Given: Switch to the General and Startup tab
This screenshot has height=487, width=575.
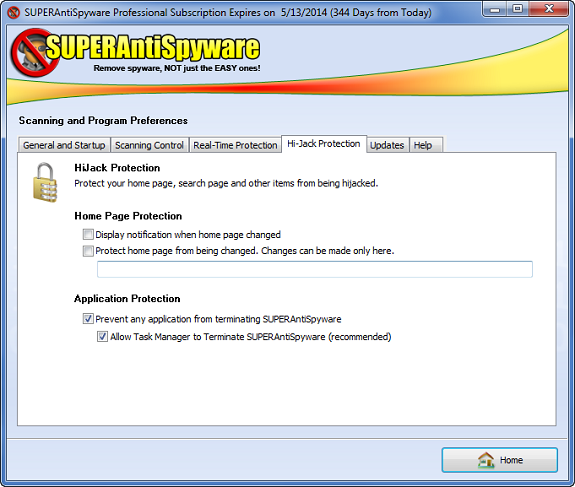Looking at the screenshot, I should coord(64,145).
